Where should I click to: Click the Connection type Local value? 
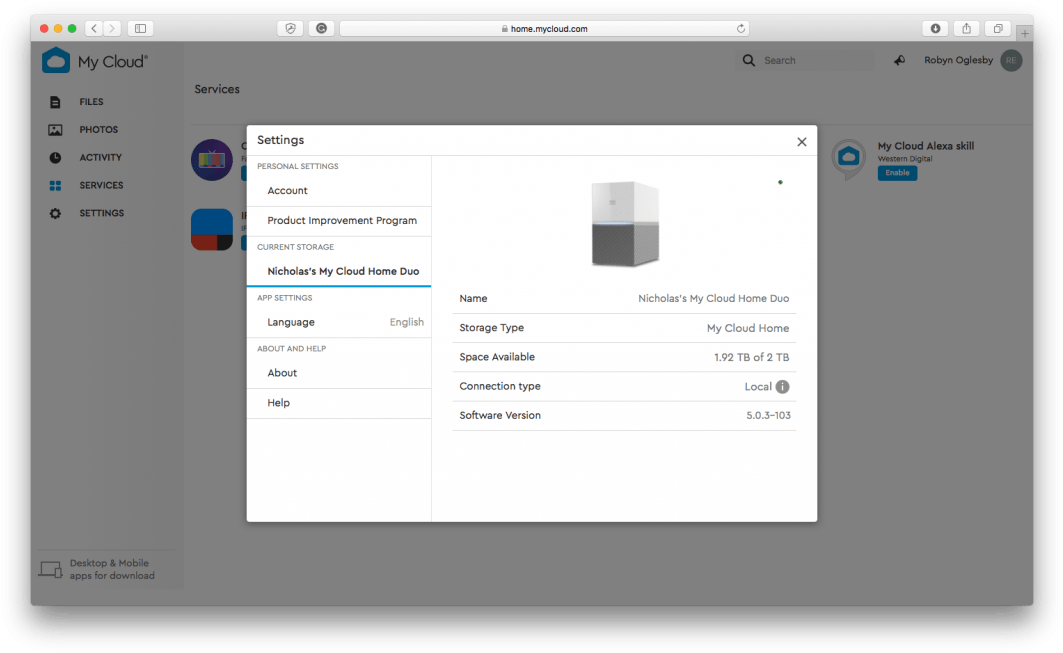pyautogui.click(x=758, y=387)
